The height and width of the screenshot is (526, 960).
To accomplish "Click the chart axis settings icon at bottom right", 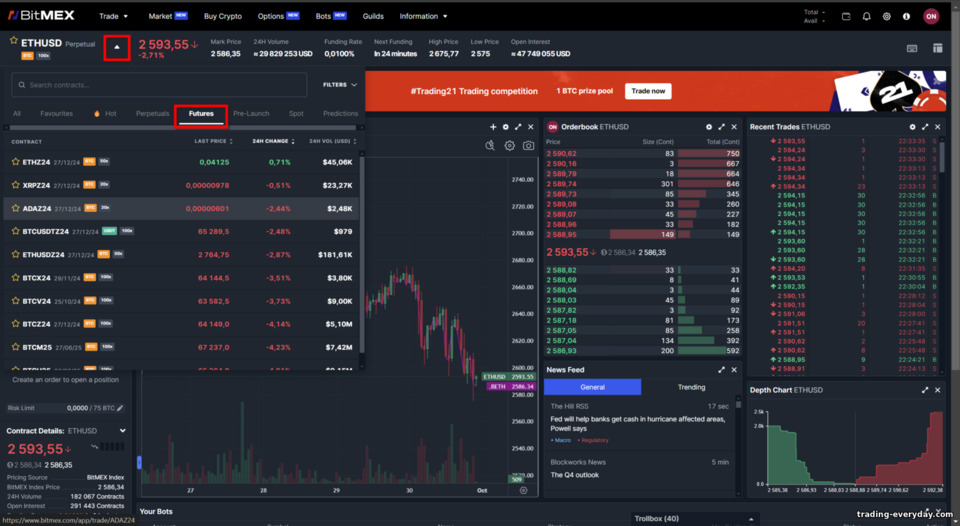I will coord(523,490).
